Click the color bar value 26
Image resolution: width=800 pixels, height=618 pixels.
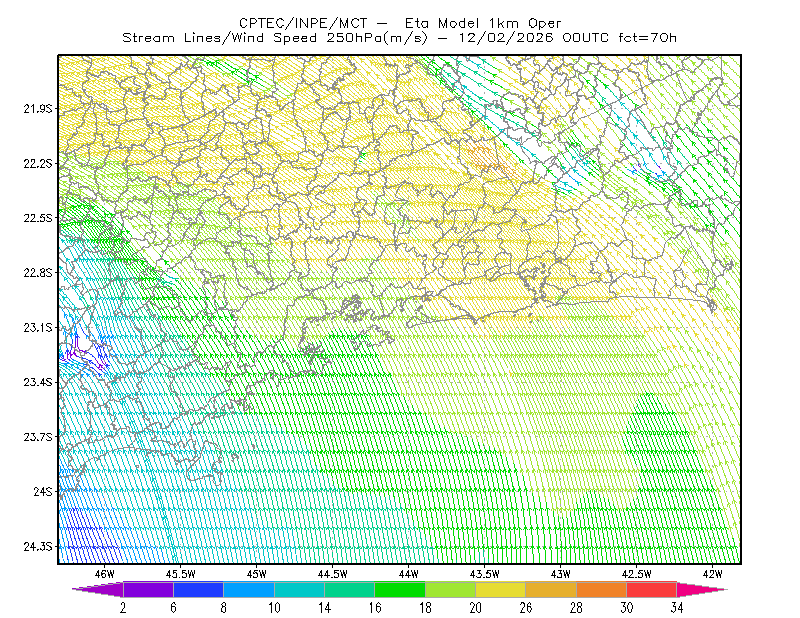tap(526, 608)
